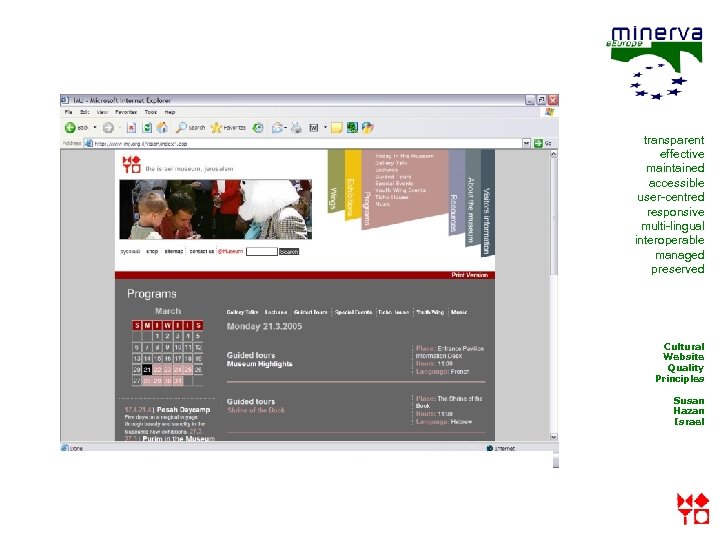Click the Print icon in toolbar

[297, 128]
